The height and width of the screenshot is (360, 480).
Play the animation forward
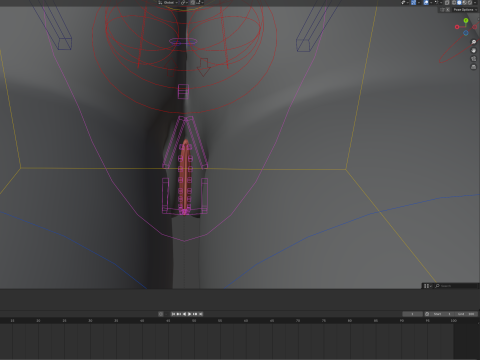(189, 314)
